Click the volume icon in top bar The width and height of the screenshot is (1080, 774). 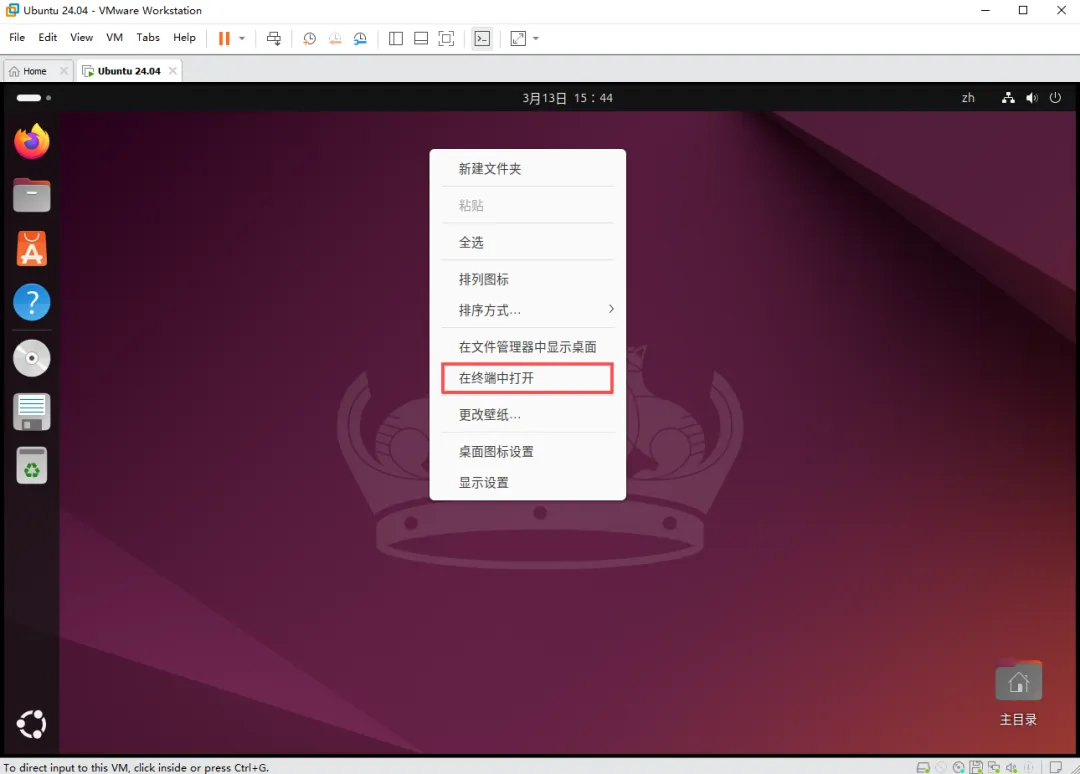tap(1032, 98)
